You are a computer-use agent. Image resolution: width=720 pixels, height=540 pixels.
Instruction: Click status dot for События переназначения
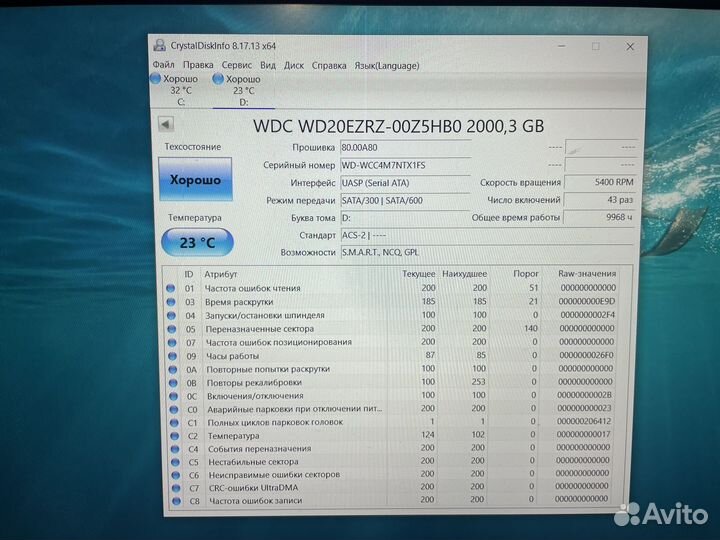click(175, 449)
